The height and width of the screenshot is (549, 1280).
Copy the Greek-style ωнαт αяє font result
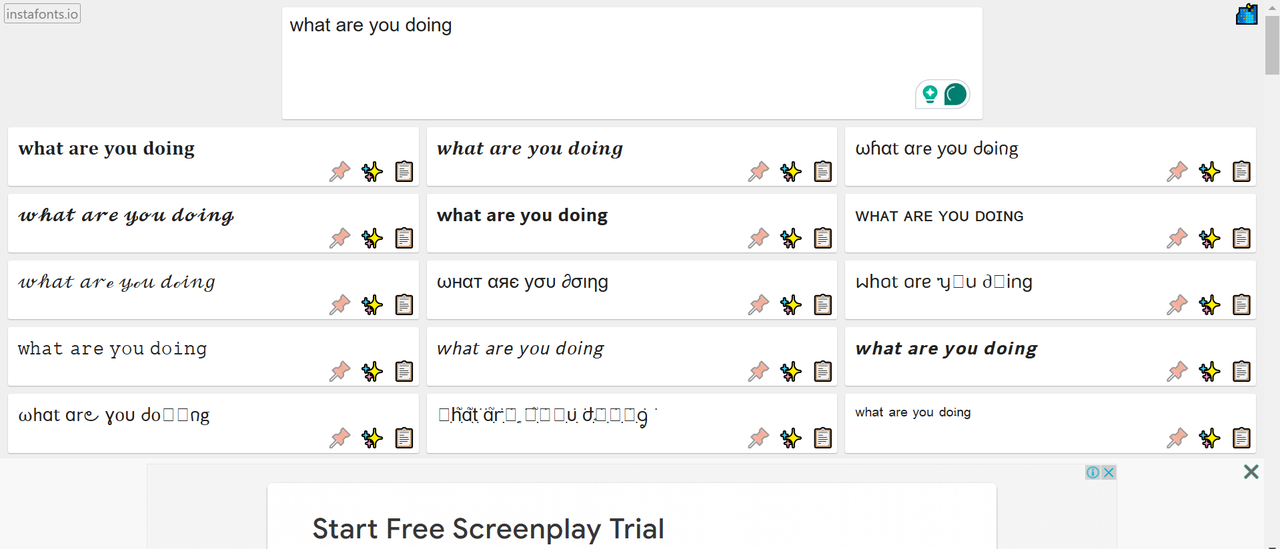point(822,305)
